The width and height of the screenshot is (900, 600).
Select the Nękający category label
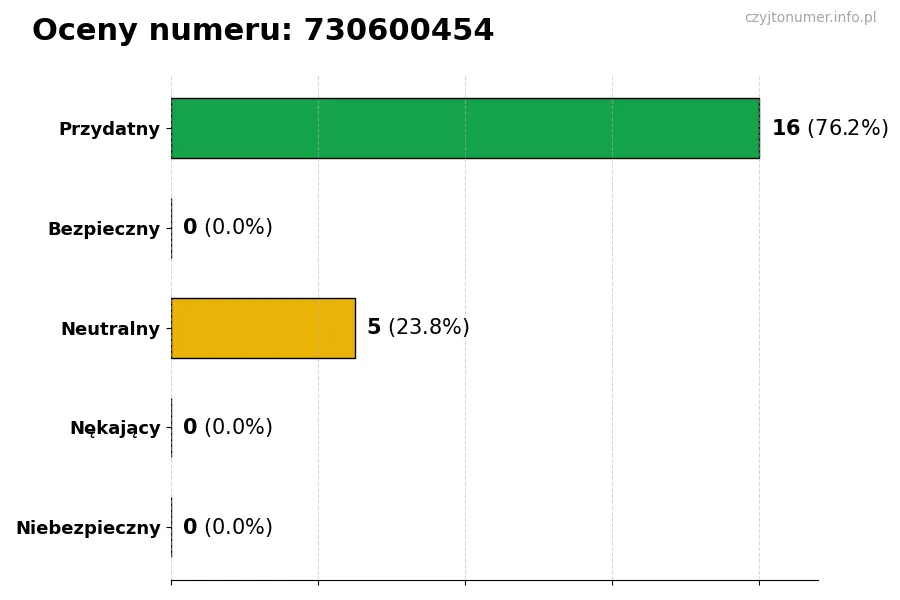[x=114, y=428]
